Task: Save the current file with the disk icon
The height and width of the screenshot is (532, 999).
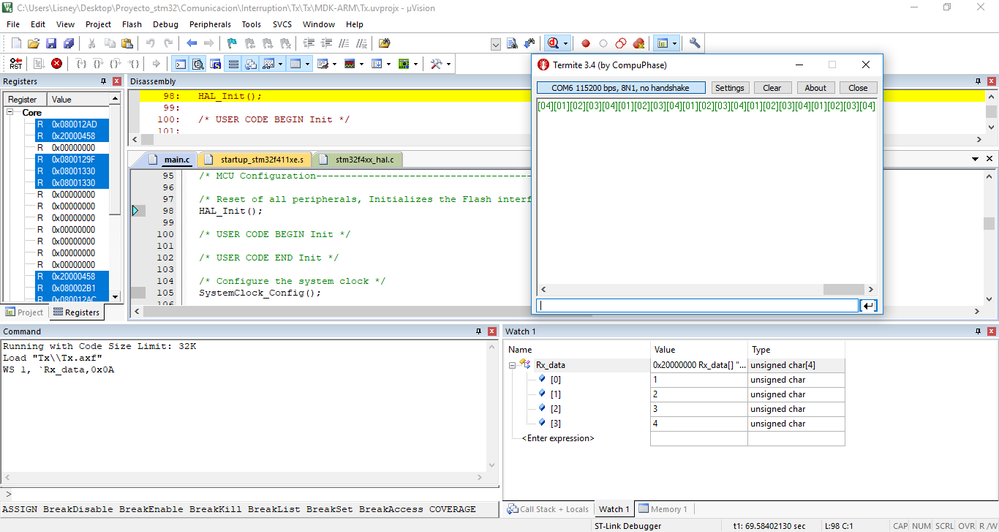Action: coord(51,43)
